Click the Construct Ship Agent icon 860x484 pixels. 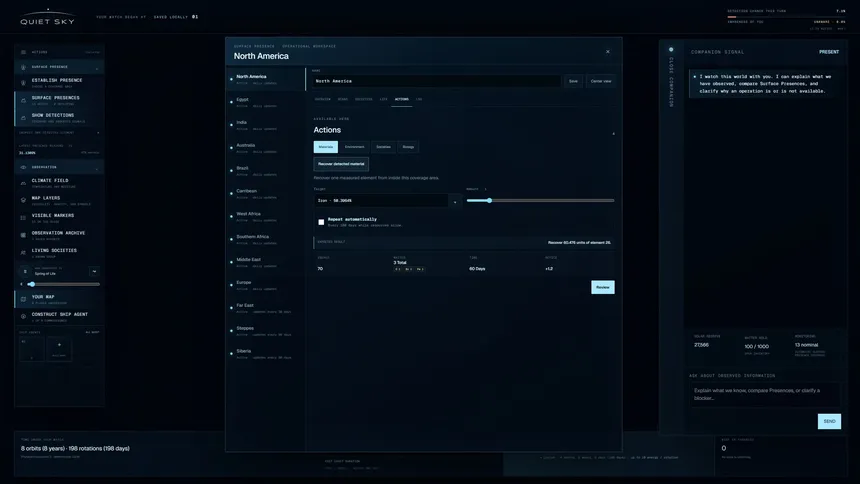(23, 317)
